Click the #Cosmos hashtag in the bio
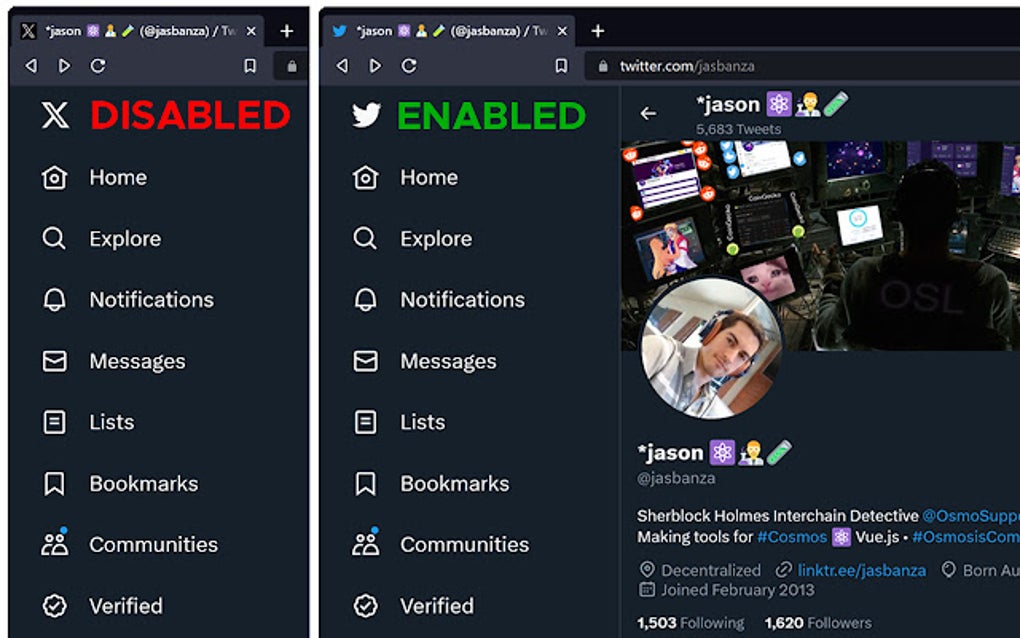1020x638 pixels. tap(793, 537)
